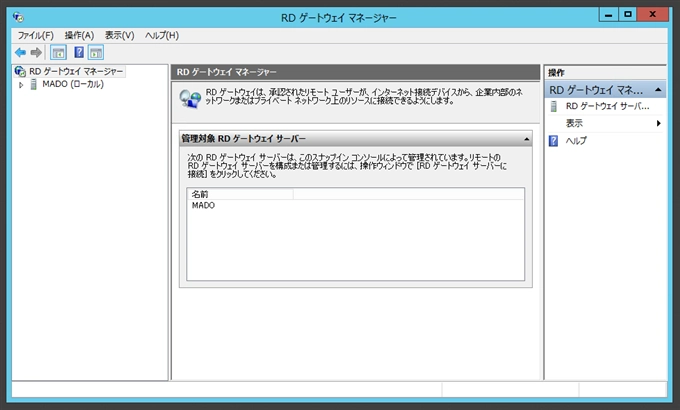Click the RD Gateway globe icon in description
Viewport: 680px width, 410px height.
(x=190, y=99)
